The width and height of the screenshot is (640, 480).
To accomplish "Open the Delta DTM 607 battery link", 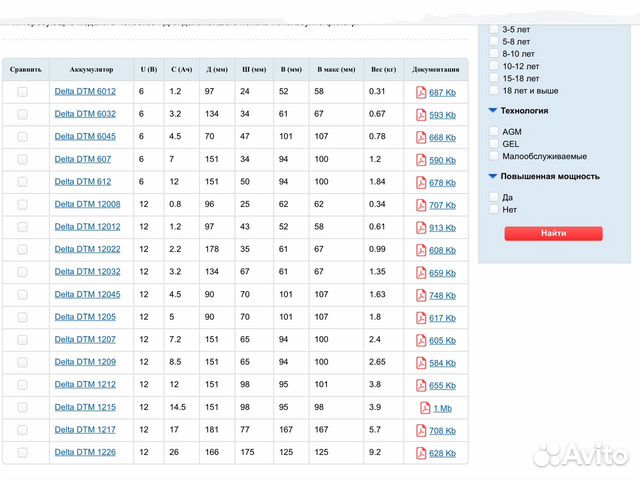I will pos(83,159).
